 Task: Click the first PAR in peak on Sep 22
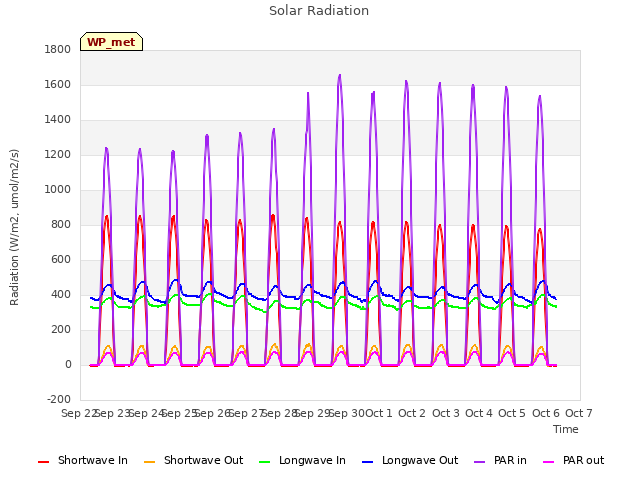[106, 149]
